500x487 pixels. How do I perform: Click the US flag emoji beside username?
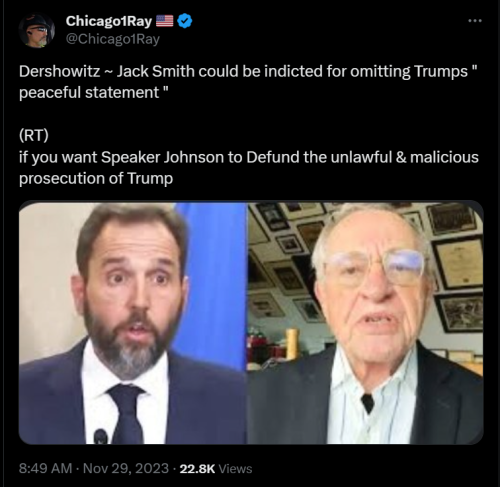165,21
